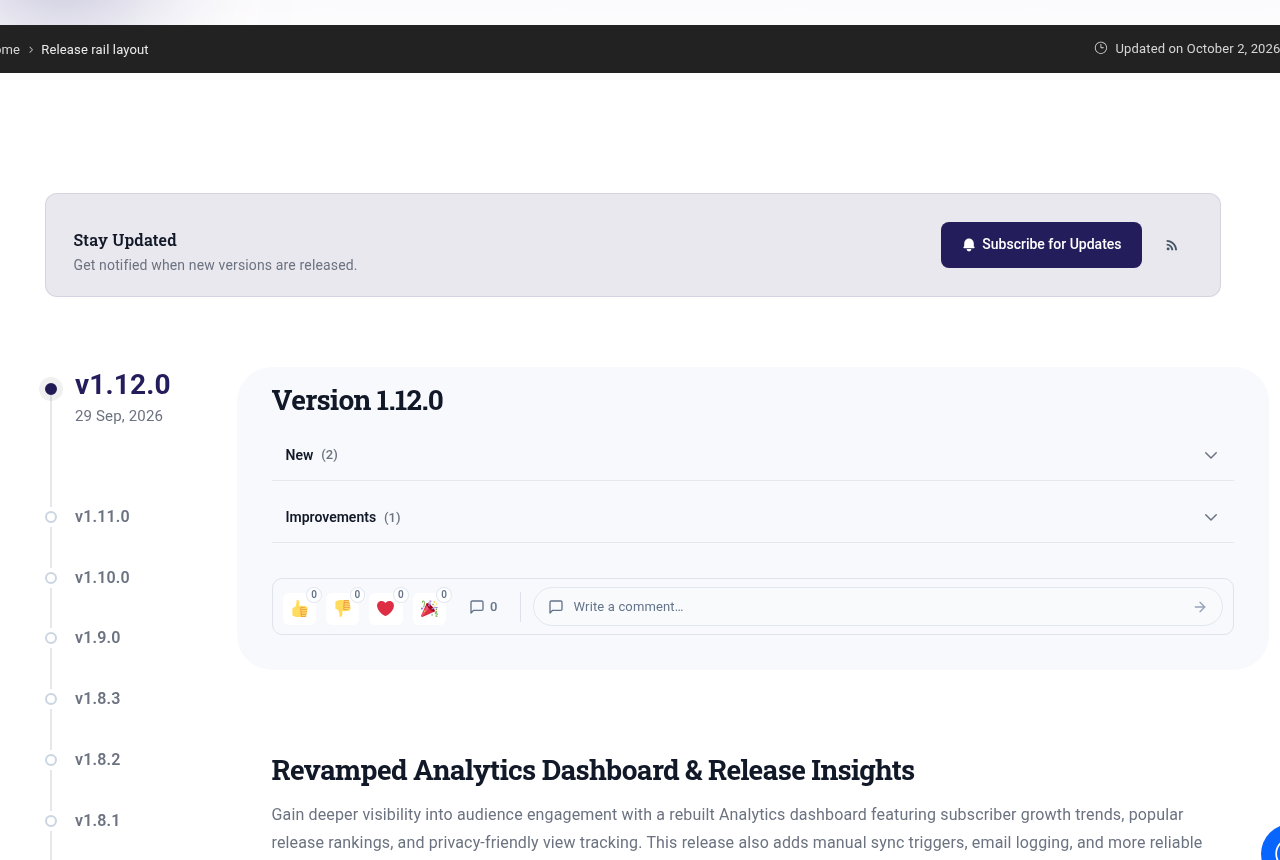React with the red heart emoji

(x=386, y=608)
